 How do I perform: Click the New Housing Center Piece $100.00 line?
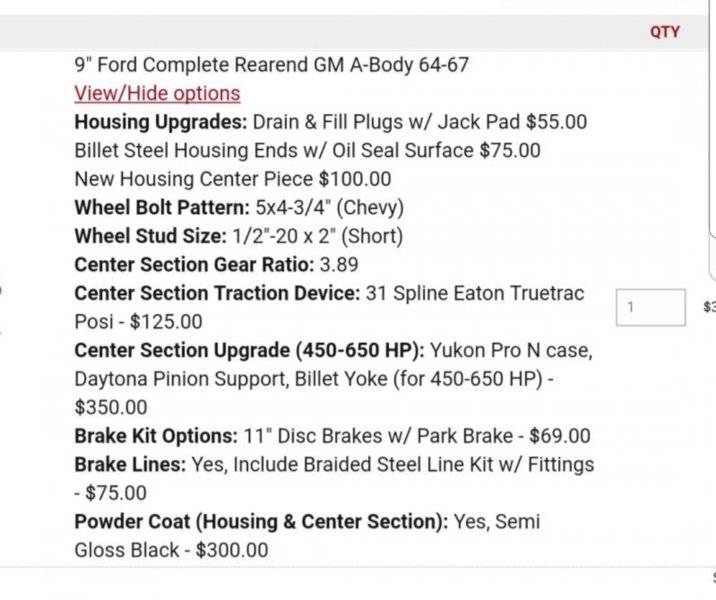(233, 179)
